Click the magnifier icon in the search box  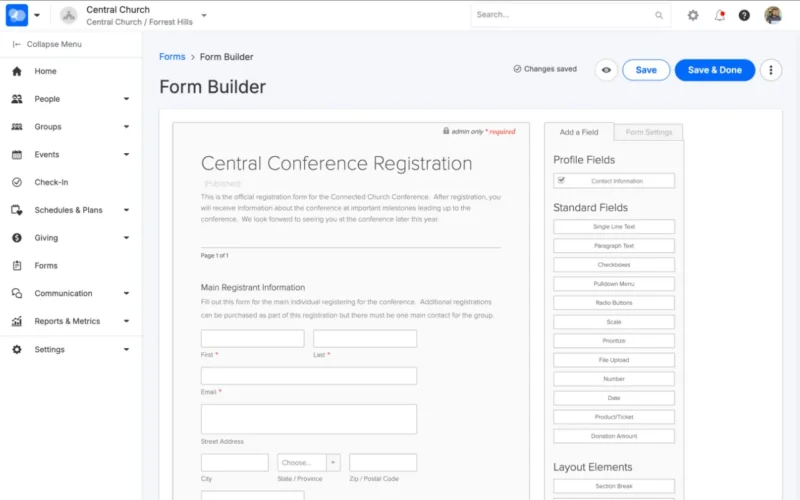(659, 15)
